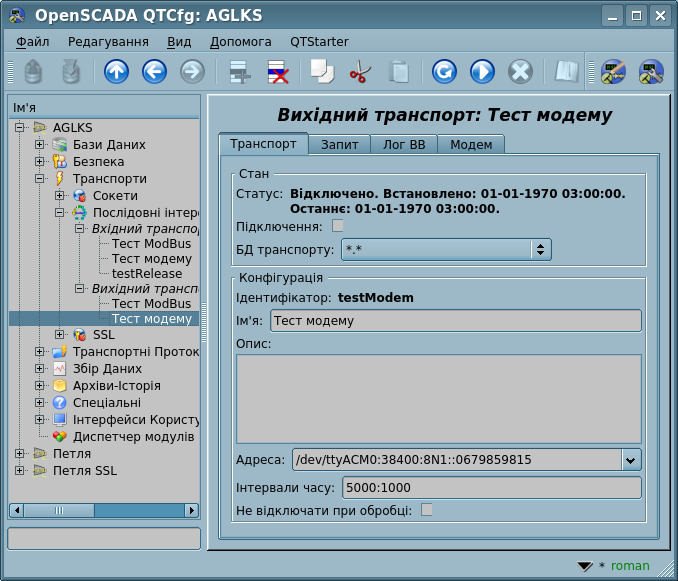
Task: Open the Вид menu
Action: coord(179,42)
